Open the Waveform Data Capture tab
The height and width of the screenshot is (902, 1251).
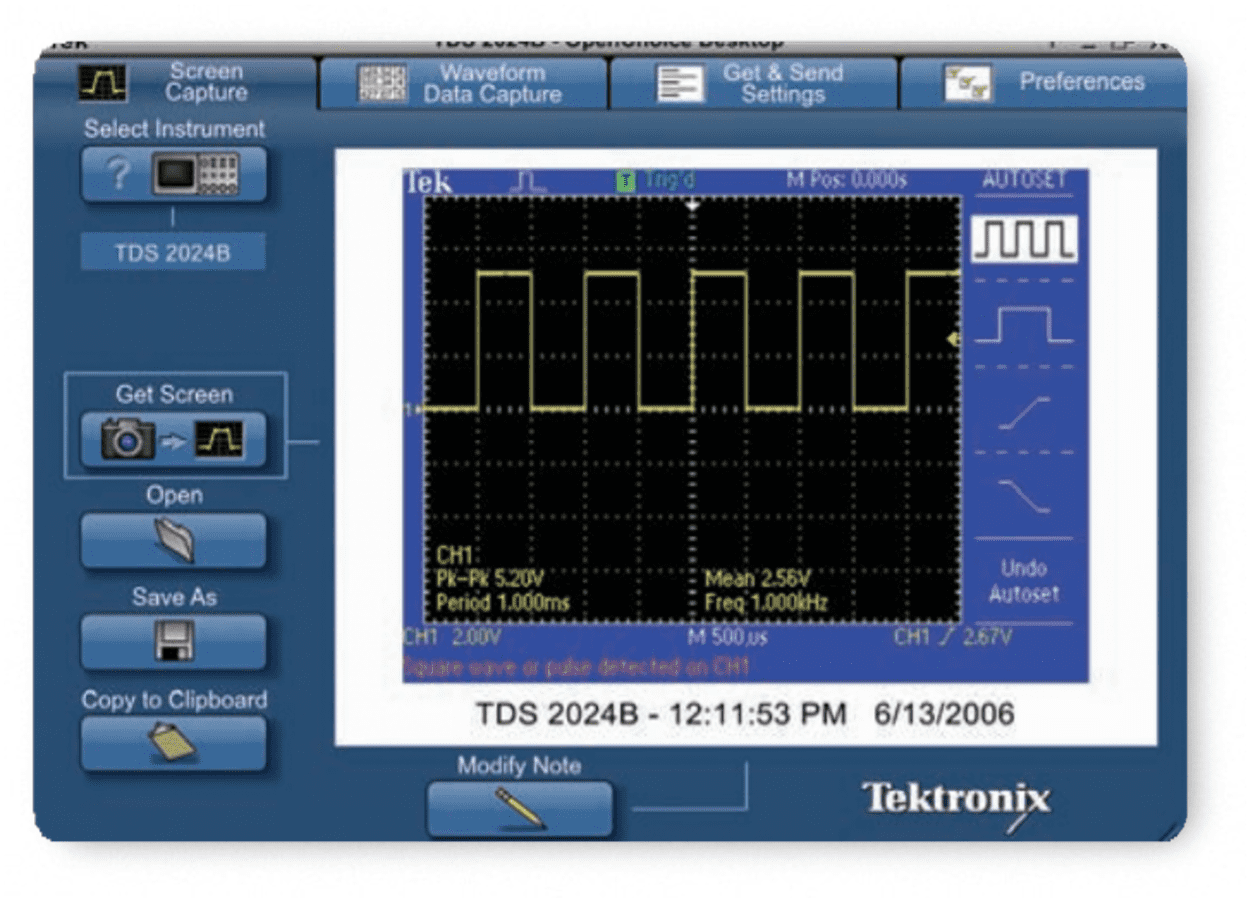463,83
